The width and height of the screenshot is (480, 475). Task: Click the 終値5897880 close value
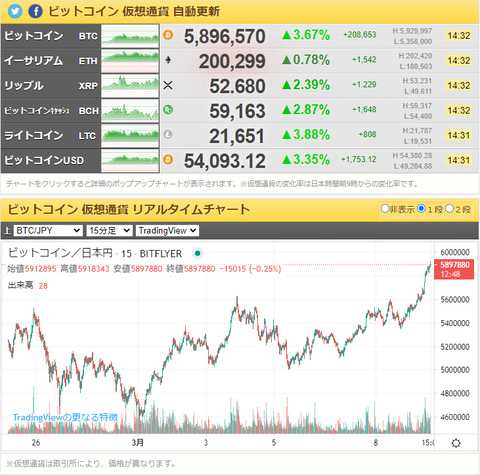pyautogui.click(x=191, y=269)
